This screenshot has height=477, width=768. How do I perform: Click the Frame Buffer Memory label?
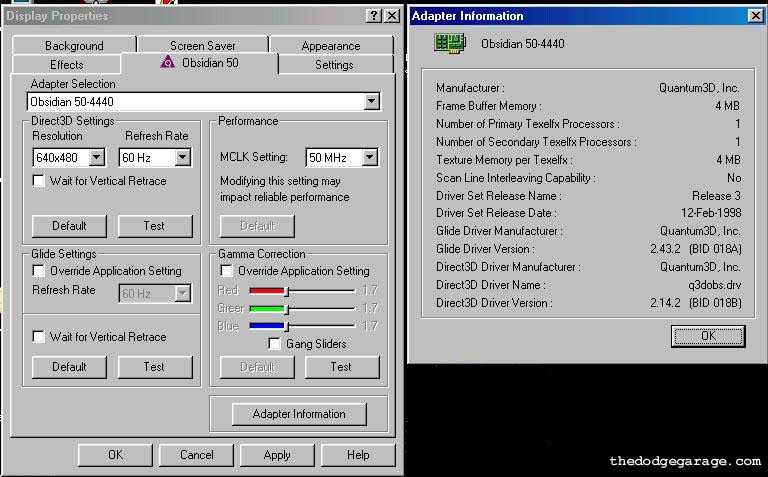click(x=489, y=106)
